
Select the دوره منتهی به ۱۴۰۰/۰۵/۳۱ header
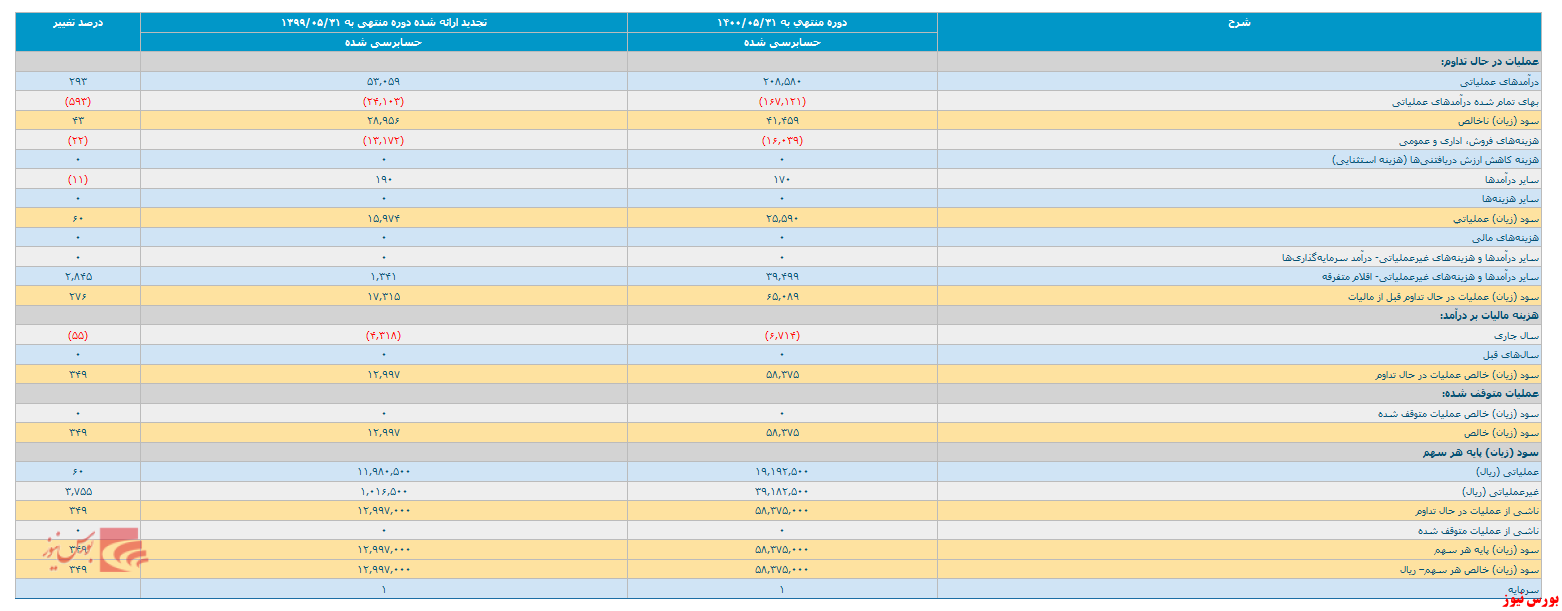click(782, 22)
